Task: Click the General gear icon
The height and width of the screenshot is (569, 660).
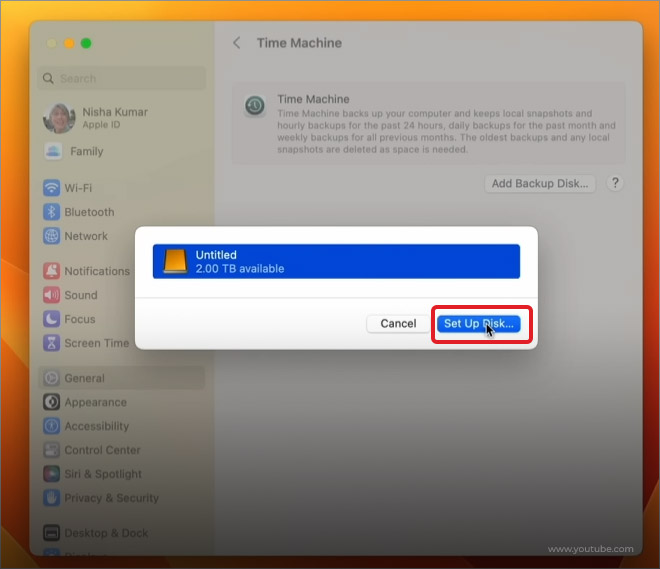Action: coord(51,378)
